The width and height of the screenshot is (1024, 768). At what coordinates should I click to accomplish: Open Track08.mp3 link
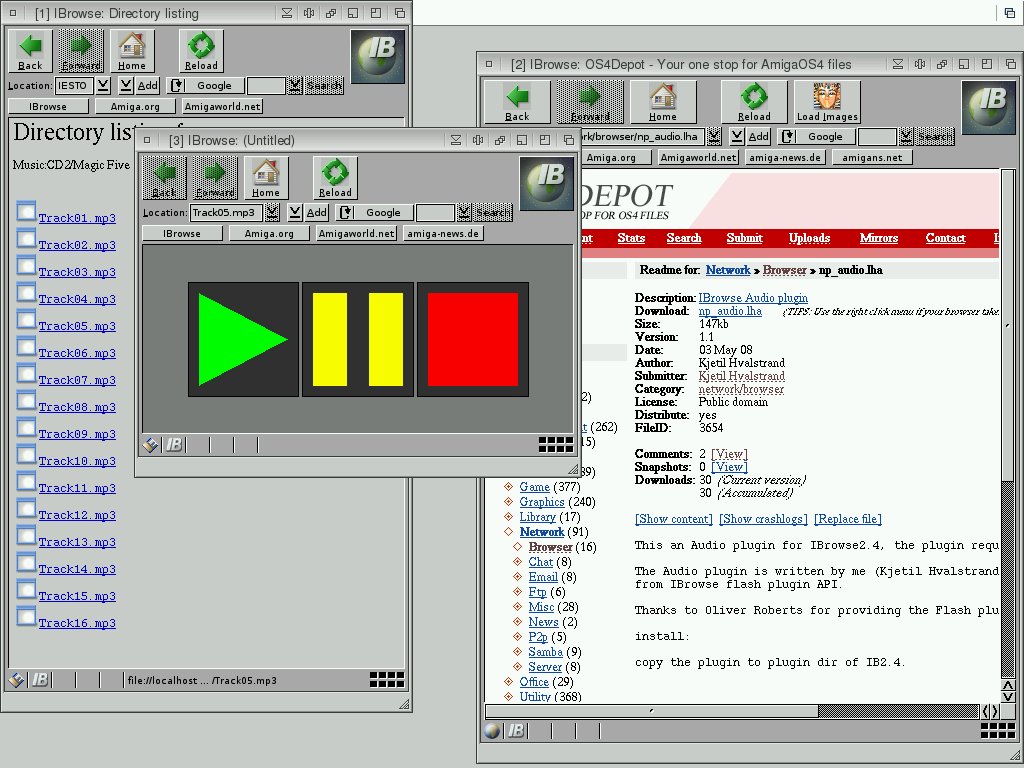pyautogui.click(x=77, y=408)
